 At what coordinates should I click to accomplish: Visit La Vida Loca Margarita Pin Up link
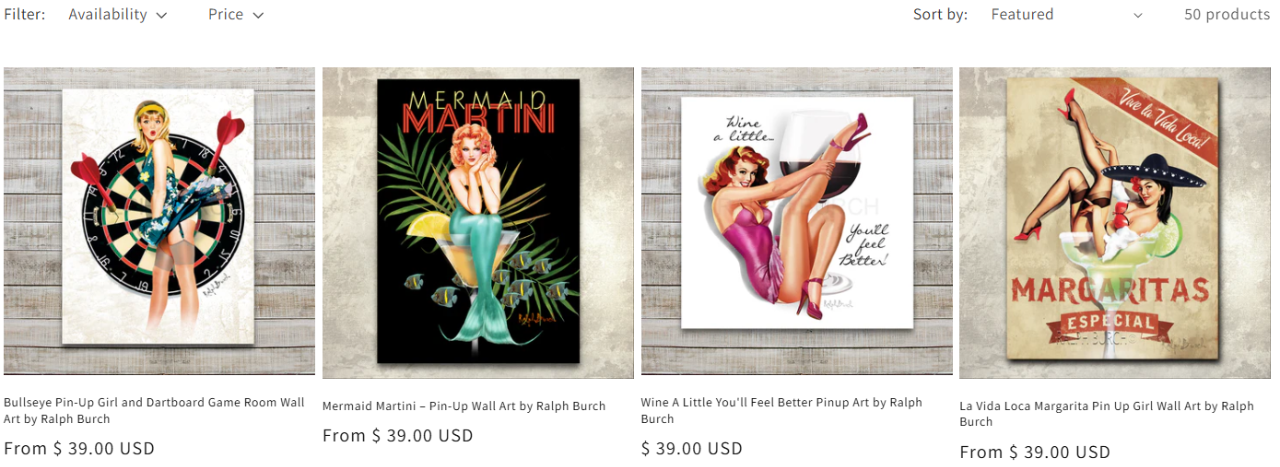1107,414
